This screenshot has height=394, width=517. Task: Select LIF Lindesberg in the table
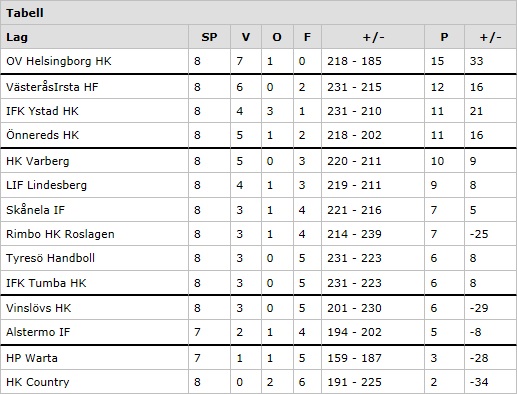click(46, 185)
